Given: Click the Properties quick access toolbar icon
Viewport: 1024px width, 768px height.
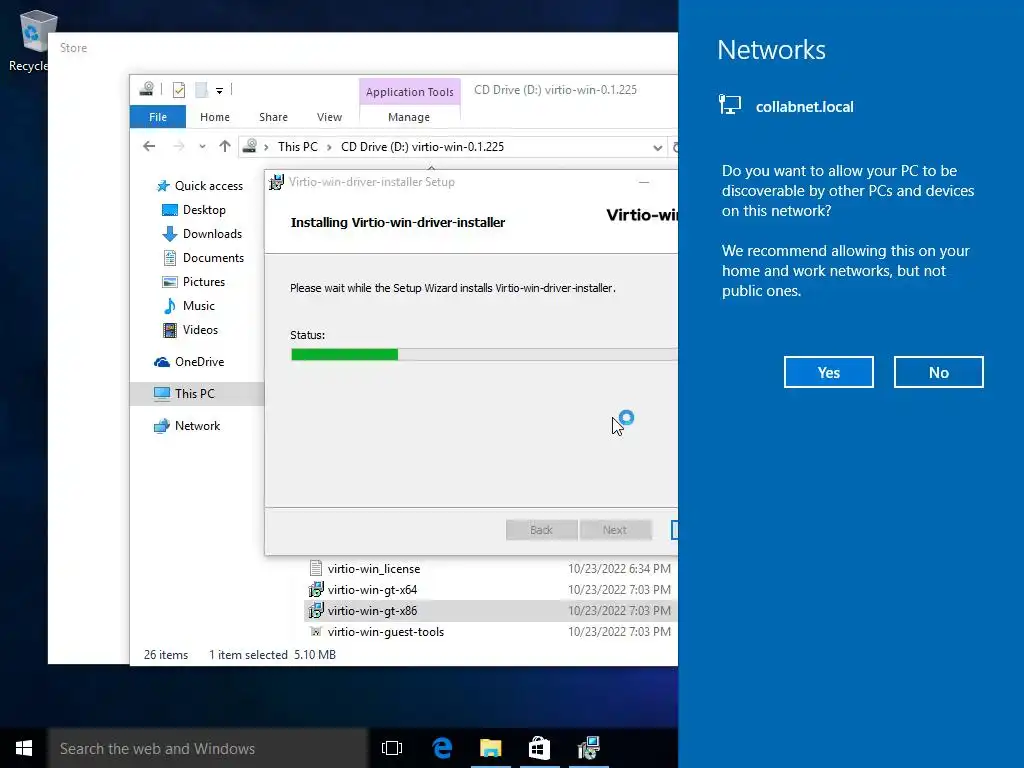Looking at the screenshot, I should 179,90.
